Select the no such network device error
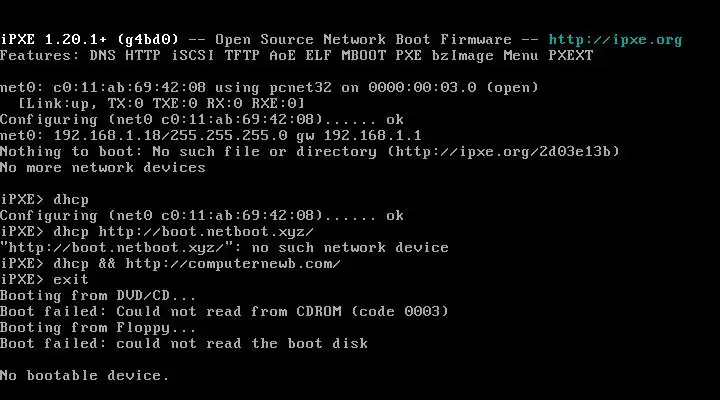Screen dimensions: 720x400 click(350, 248)
